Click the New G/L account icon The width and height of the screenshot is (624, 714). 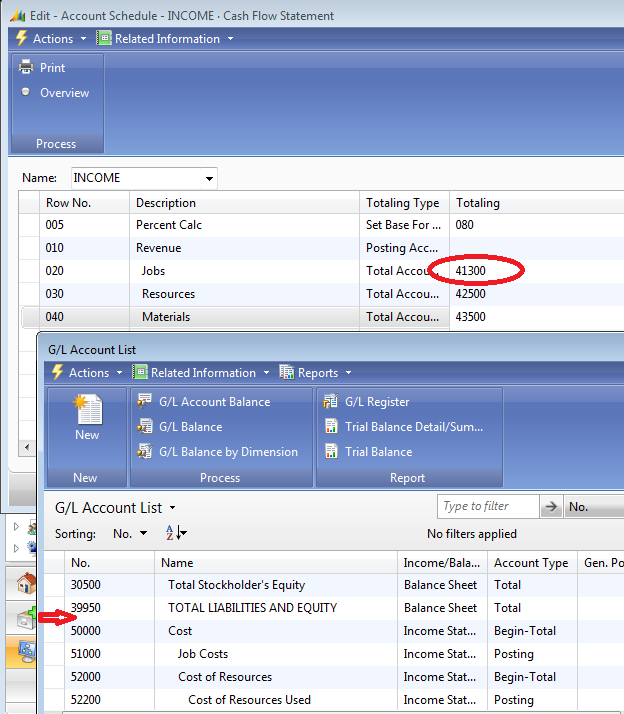pyautogui.click(x=87, y=410)
